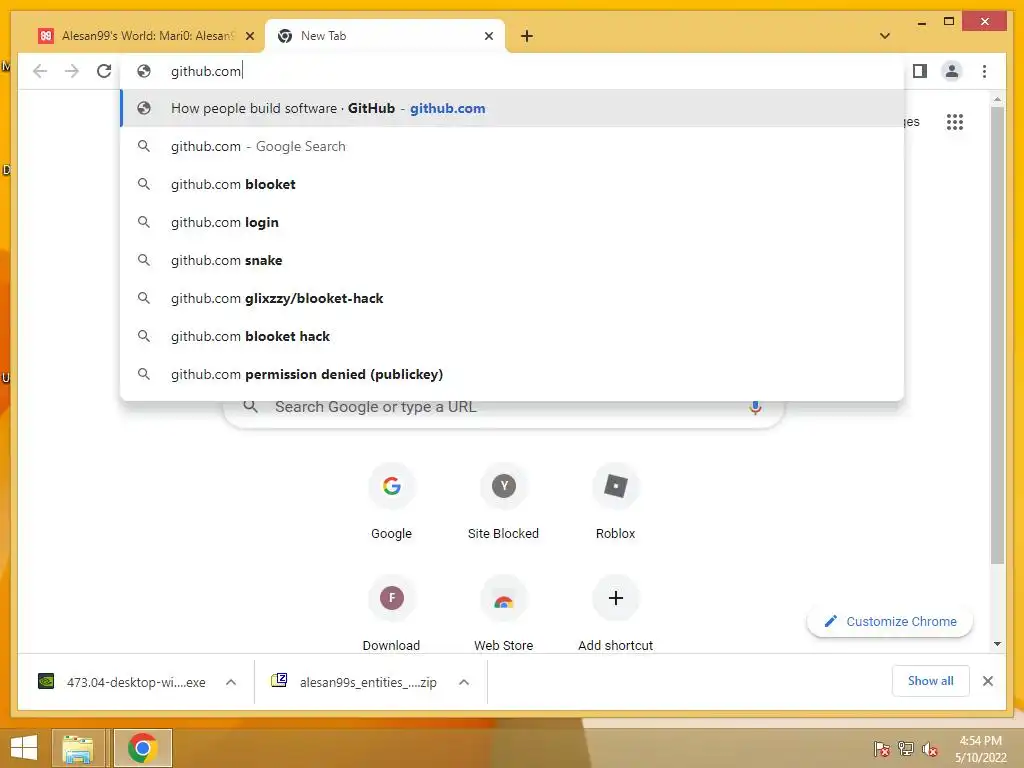The height and width of the screenshot is (768, 1024).
Task: Select the New Tab tab
Action: click(385, 36)
